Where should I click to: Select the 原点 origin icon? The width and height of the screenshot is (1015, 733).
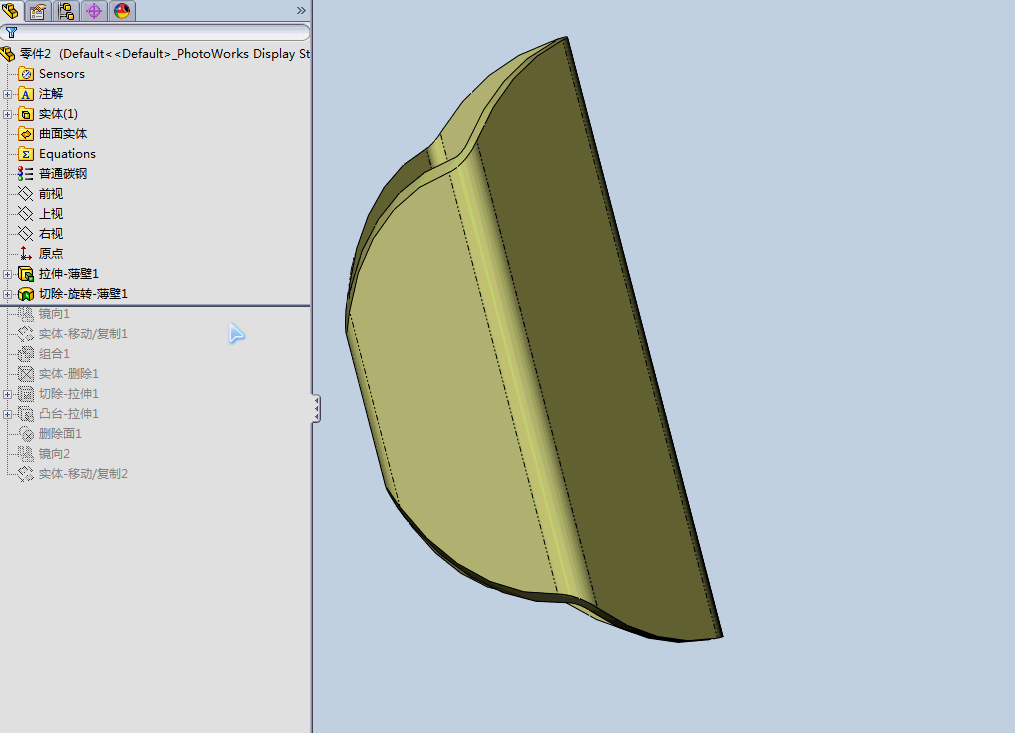(26, 254)
